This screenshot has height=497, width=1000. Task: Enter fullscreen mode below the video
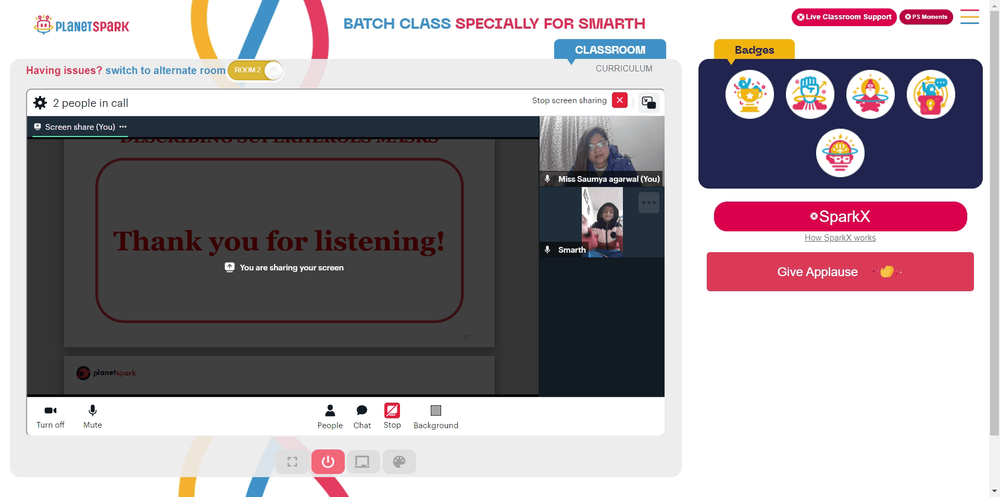point(292,462)
